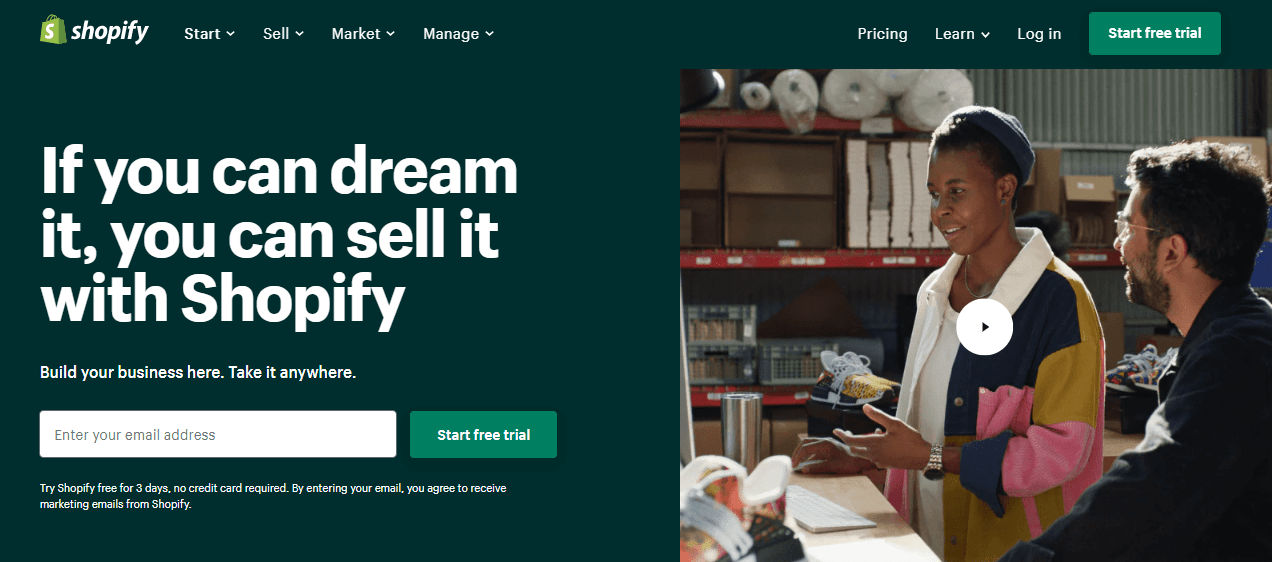The width and height of the screenshot is (1272, 562).
Task: Click the shopify wordmark text
Action: coord(110,33)
